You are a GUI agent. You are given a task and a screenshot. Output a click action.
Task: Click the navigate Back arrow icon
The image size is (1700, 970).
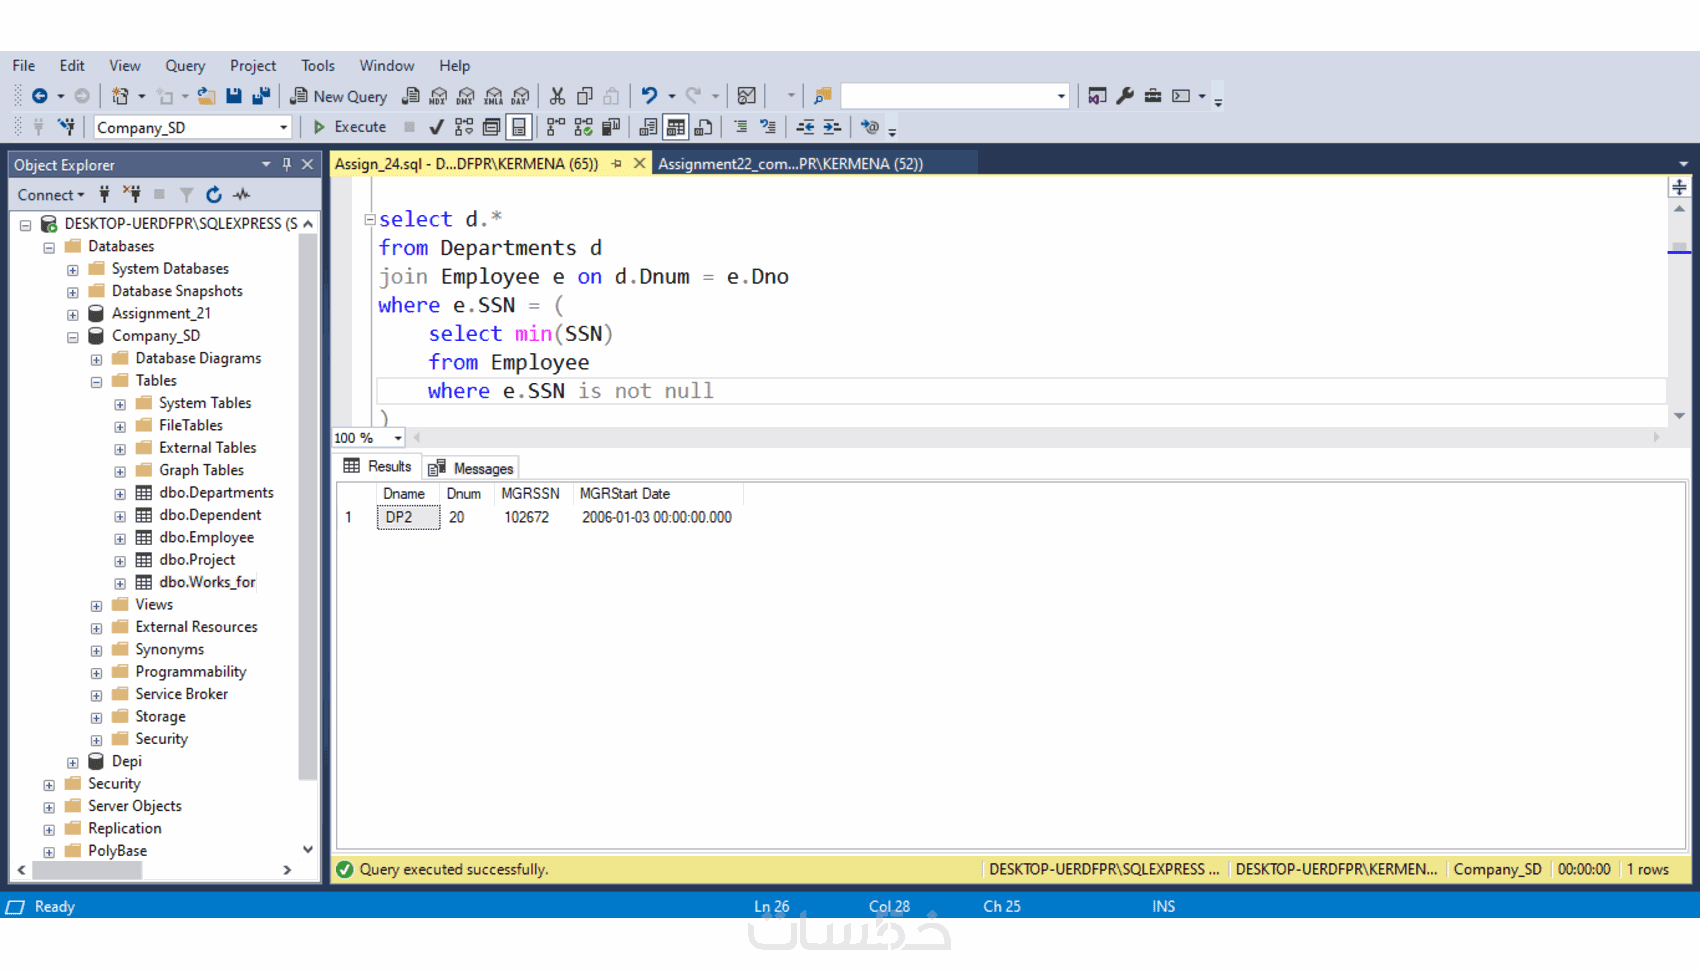point(39,96)
